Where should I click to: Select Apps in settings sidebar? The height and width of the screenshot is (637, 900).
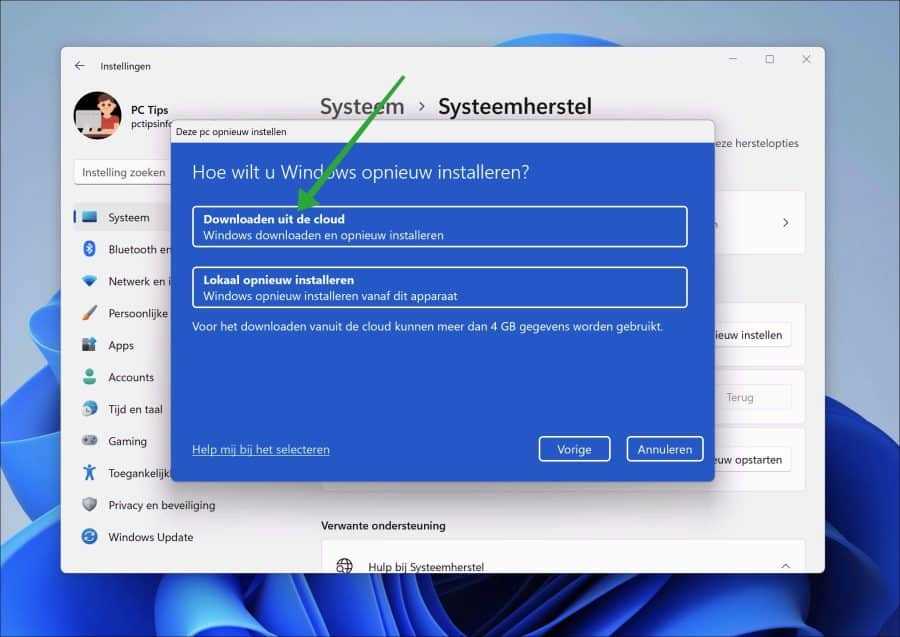121,345
